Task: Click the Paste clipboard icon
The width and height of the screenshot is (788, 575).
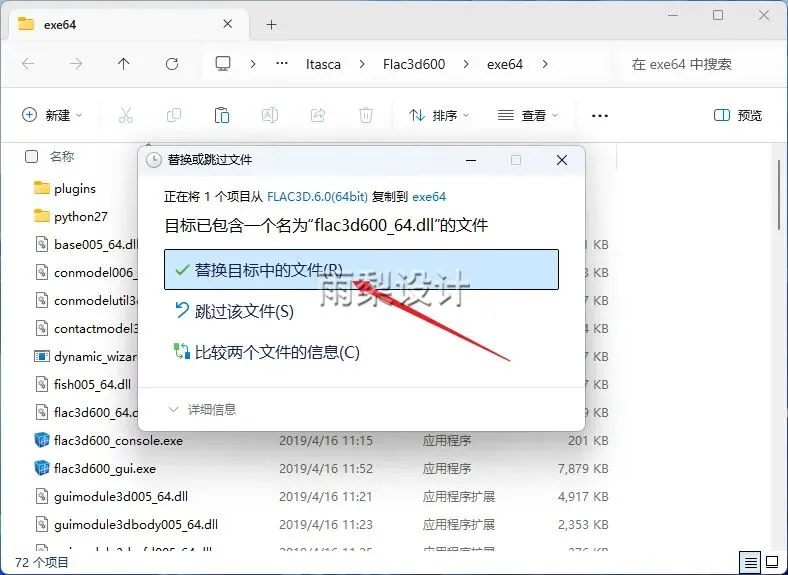Action: click(222, 115)
